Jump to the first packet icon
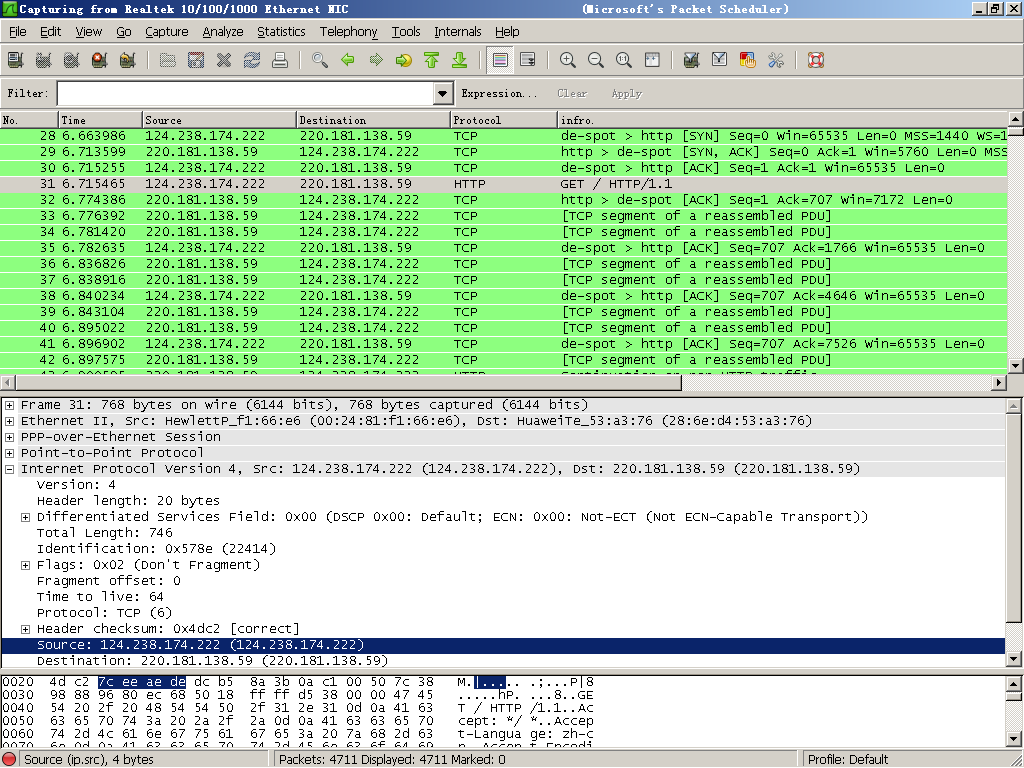 (432, 60)
